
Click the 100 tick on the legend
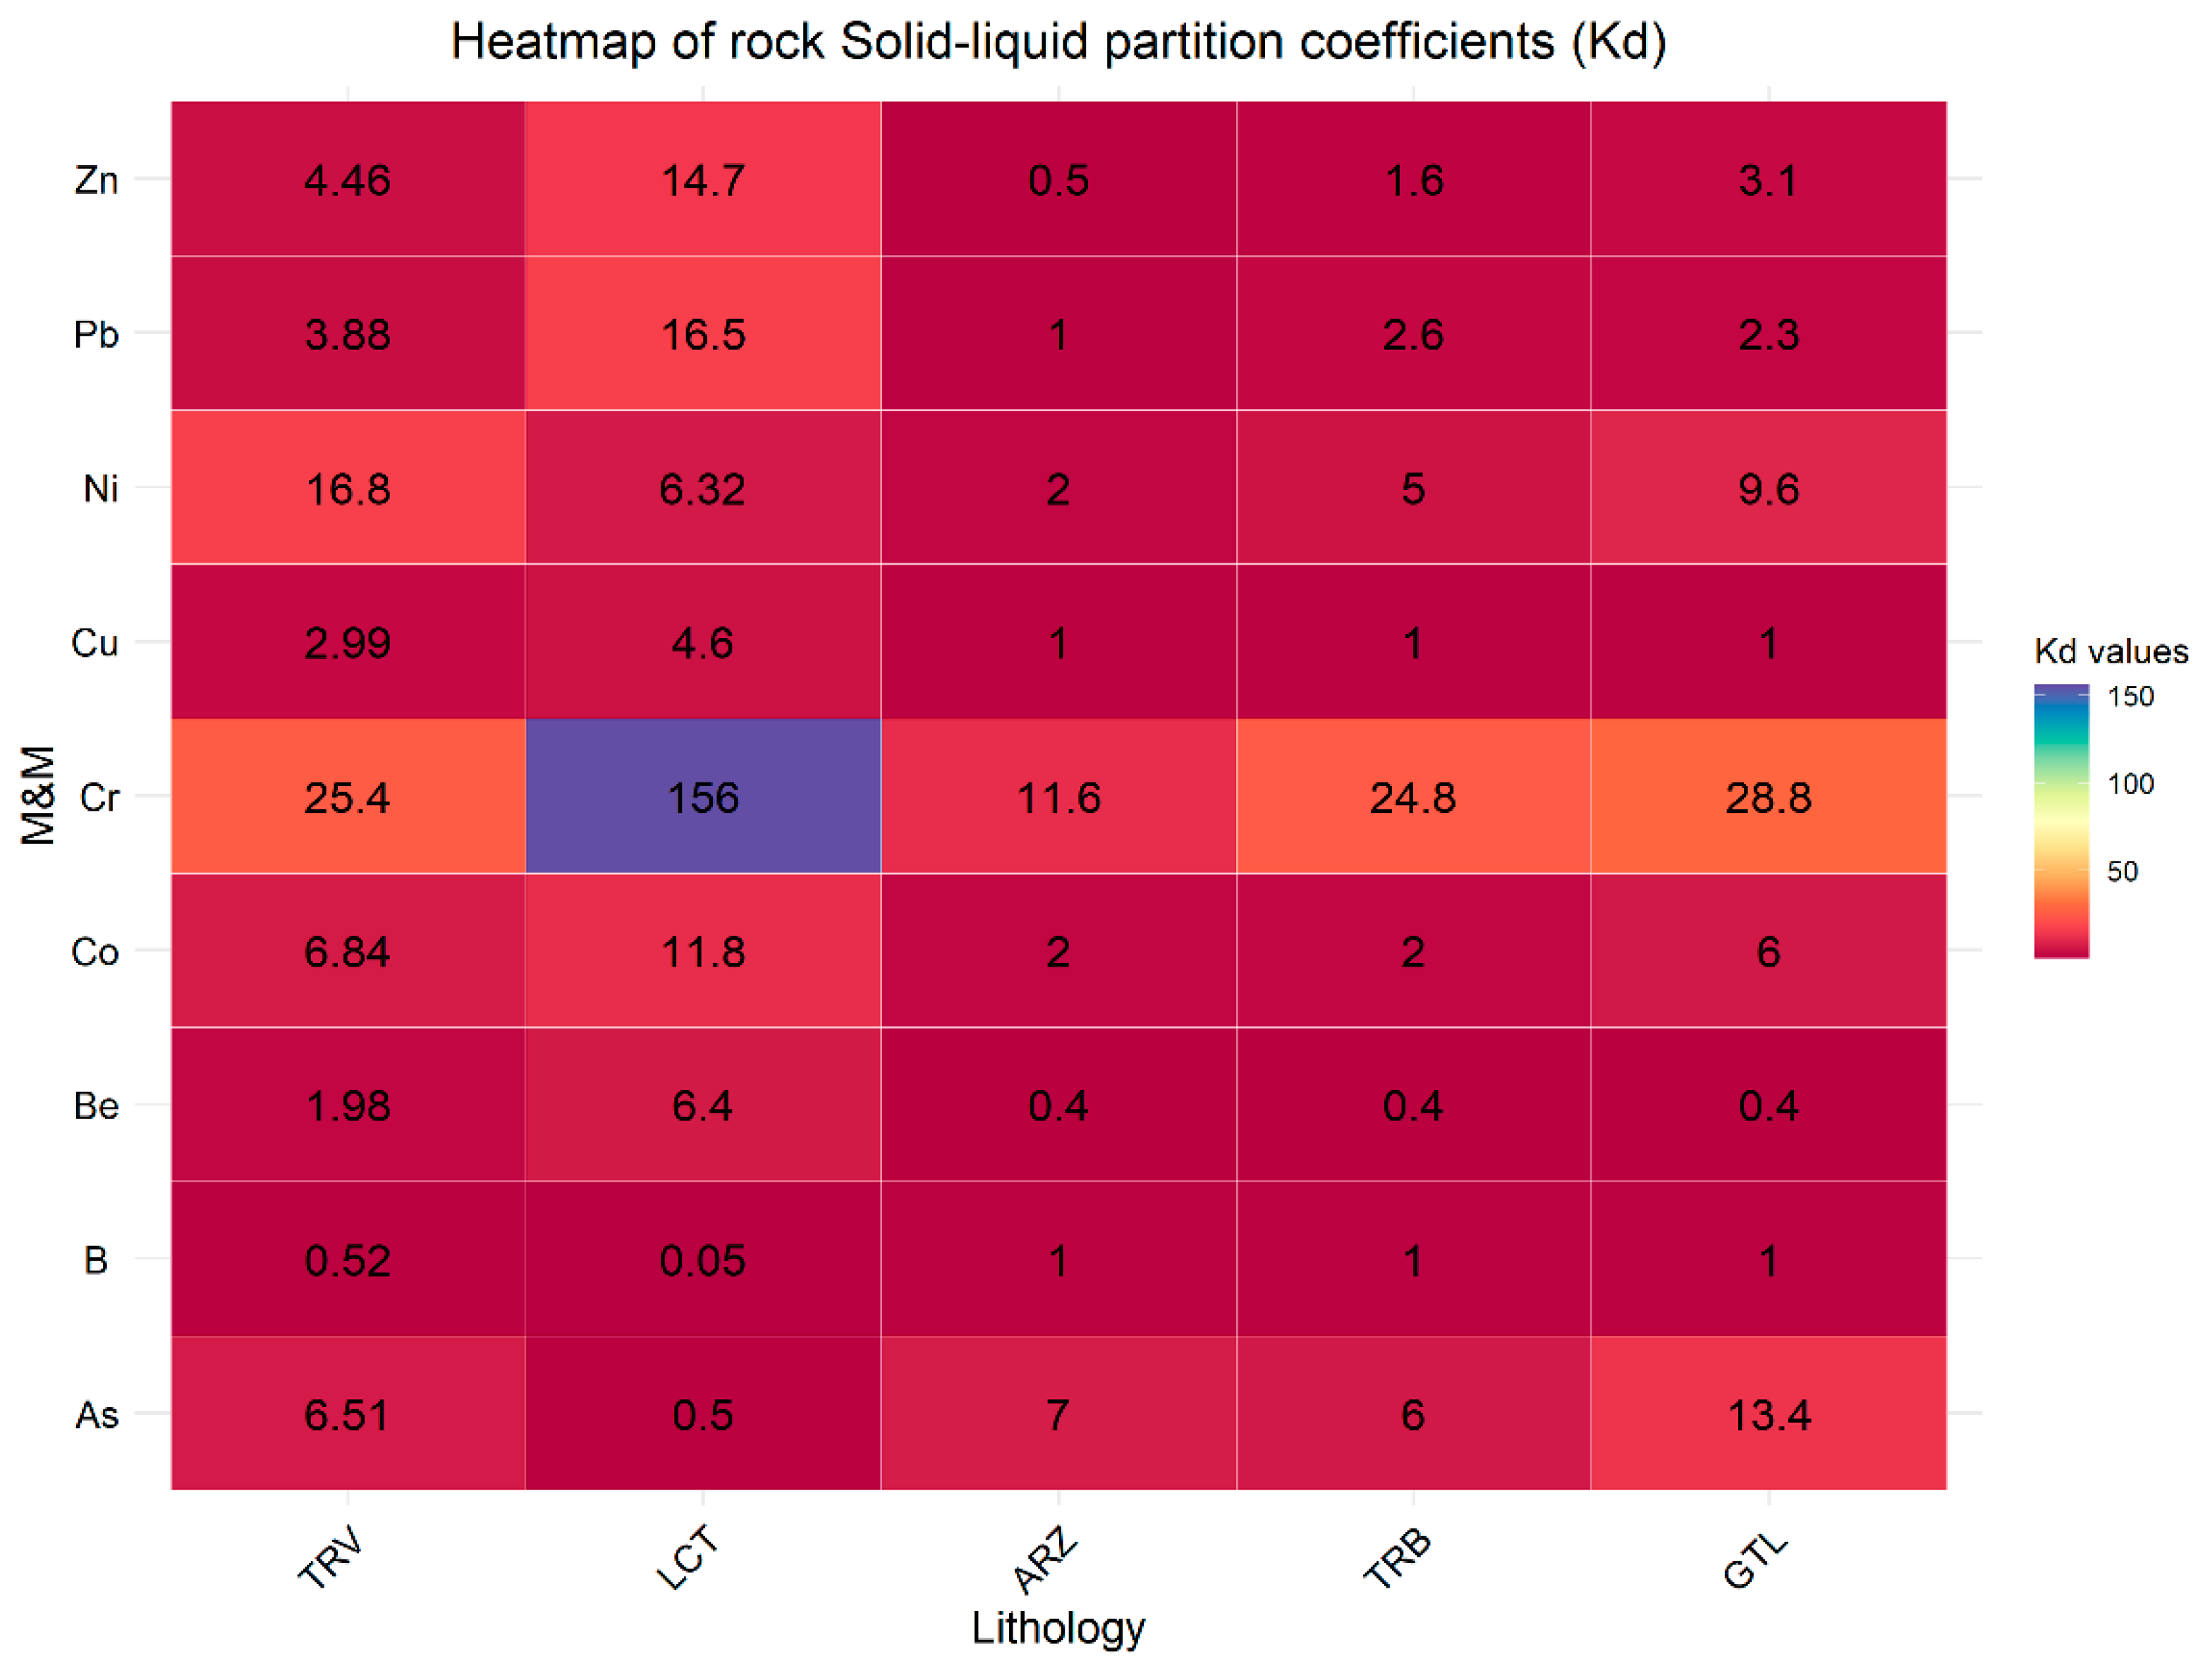[x=2129, y=783]
